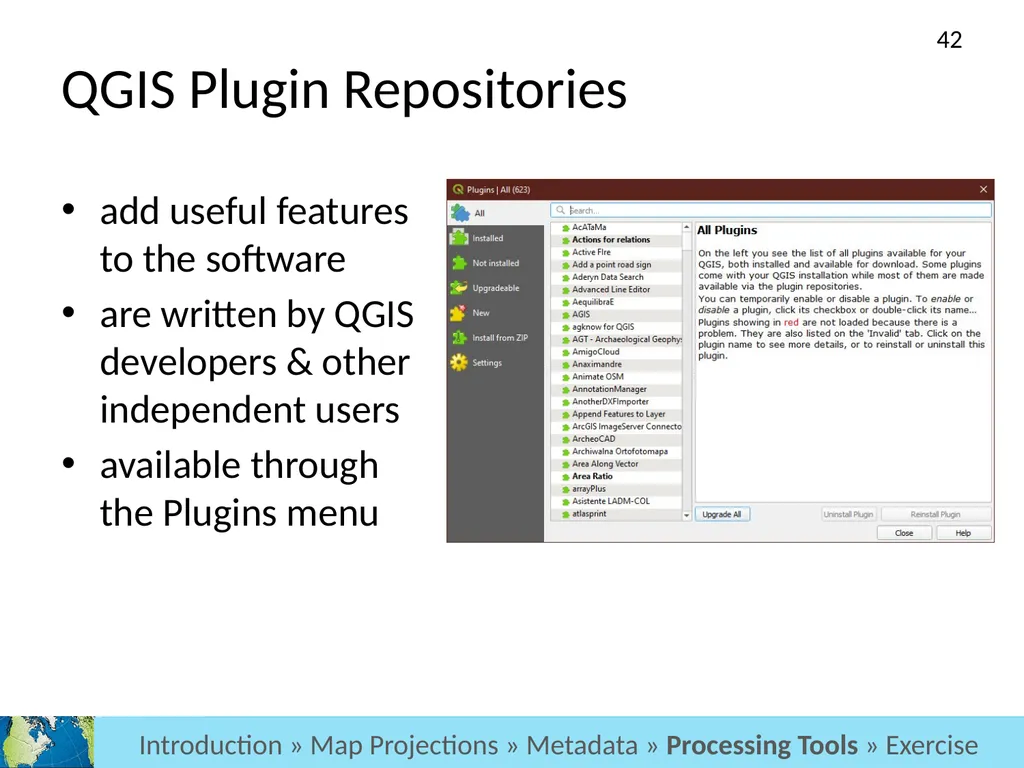Open the All plugins tab
The width and height of the screenshot is (1024, 768).
coord(496,213)
